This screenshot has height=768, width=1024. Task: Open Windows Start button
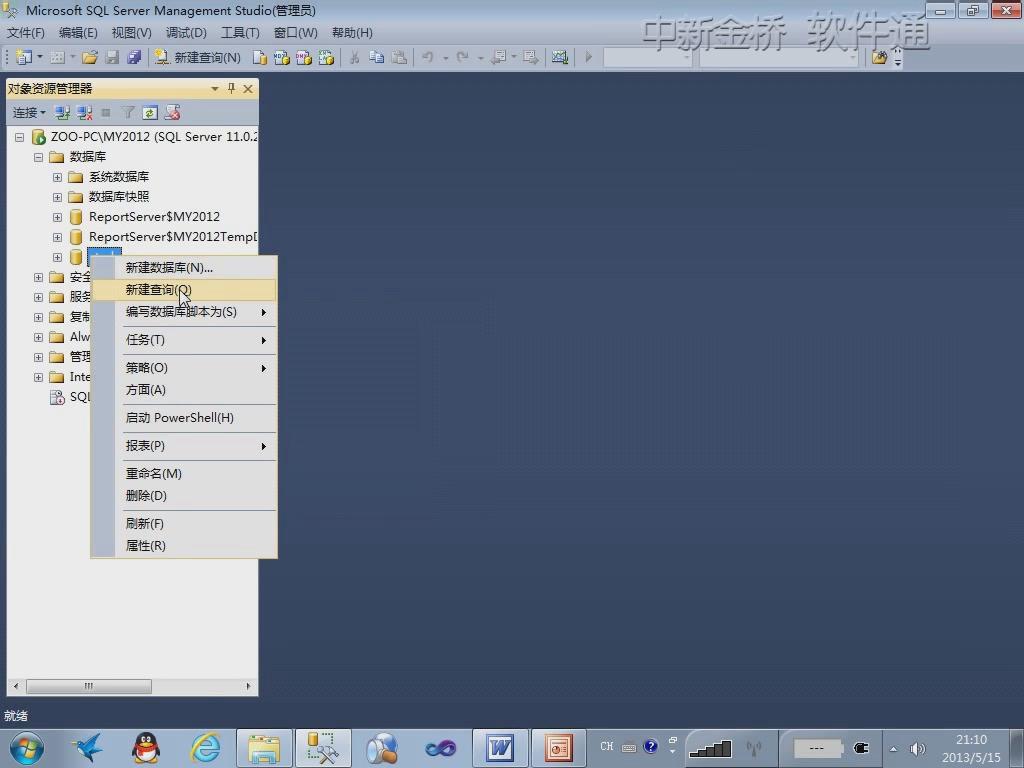pos(26,748)
